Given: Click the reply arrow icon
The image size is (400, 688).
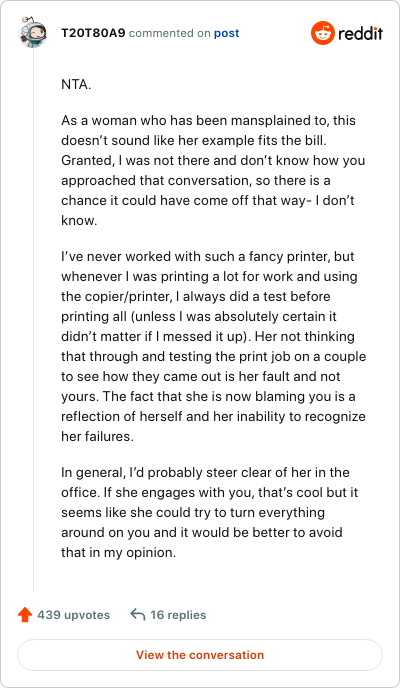Looking at the screenshot, I should click(138, 614).
